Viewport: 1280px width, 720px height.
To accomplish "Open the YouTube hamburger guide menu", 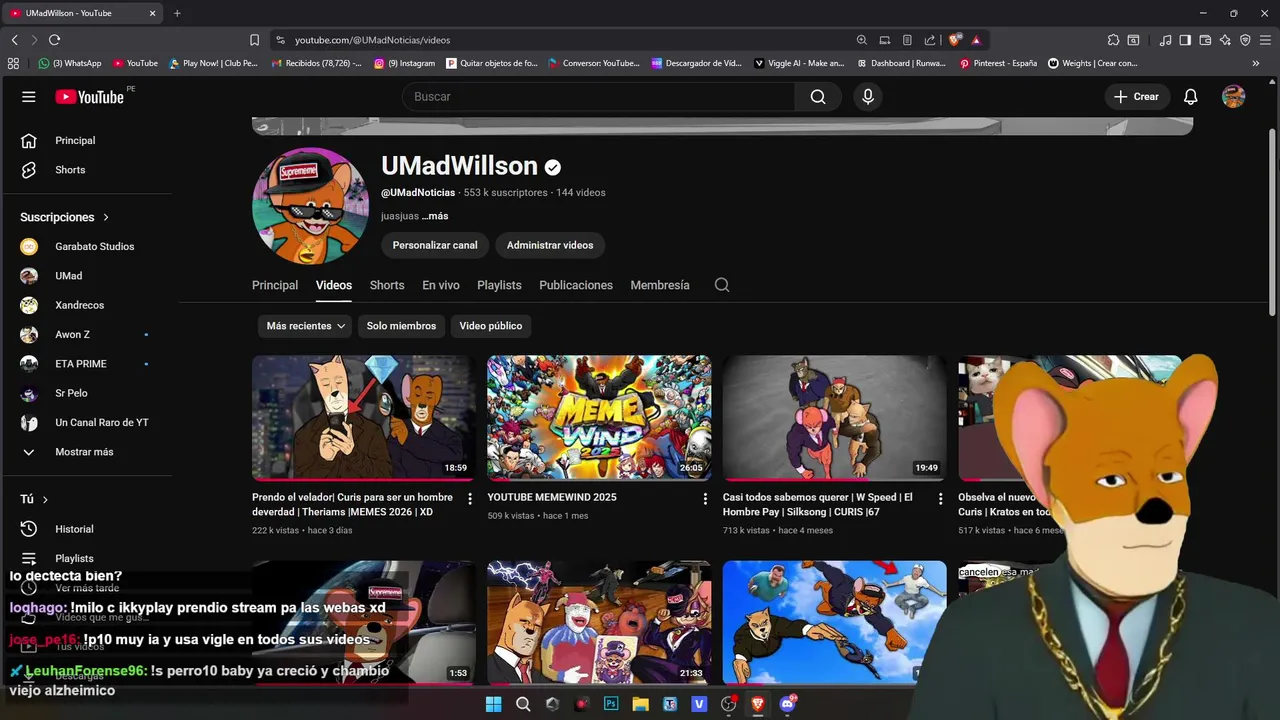I will pos(29,97).
